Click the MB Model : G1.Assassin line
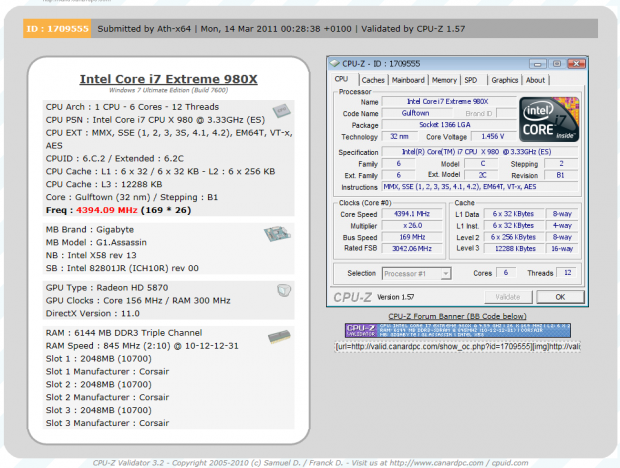 (x=96, y=242)
